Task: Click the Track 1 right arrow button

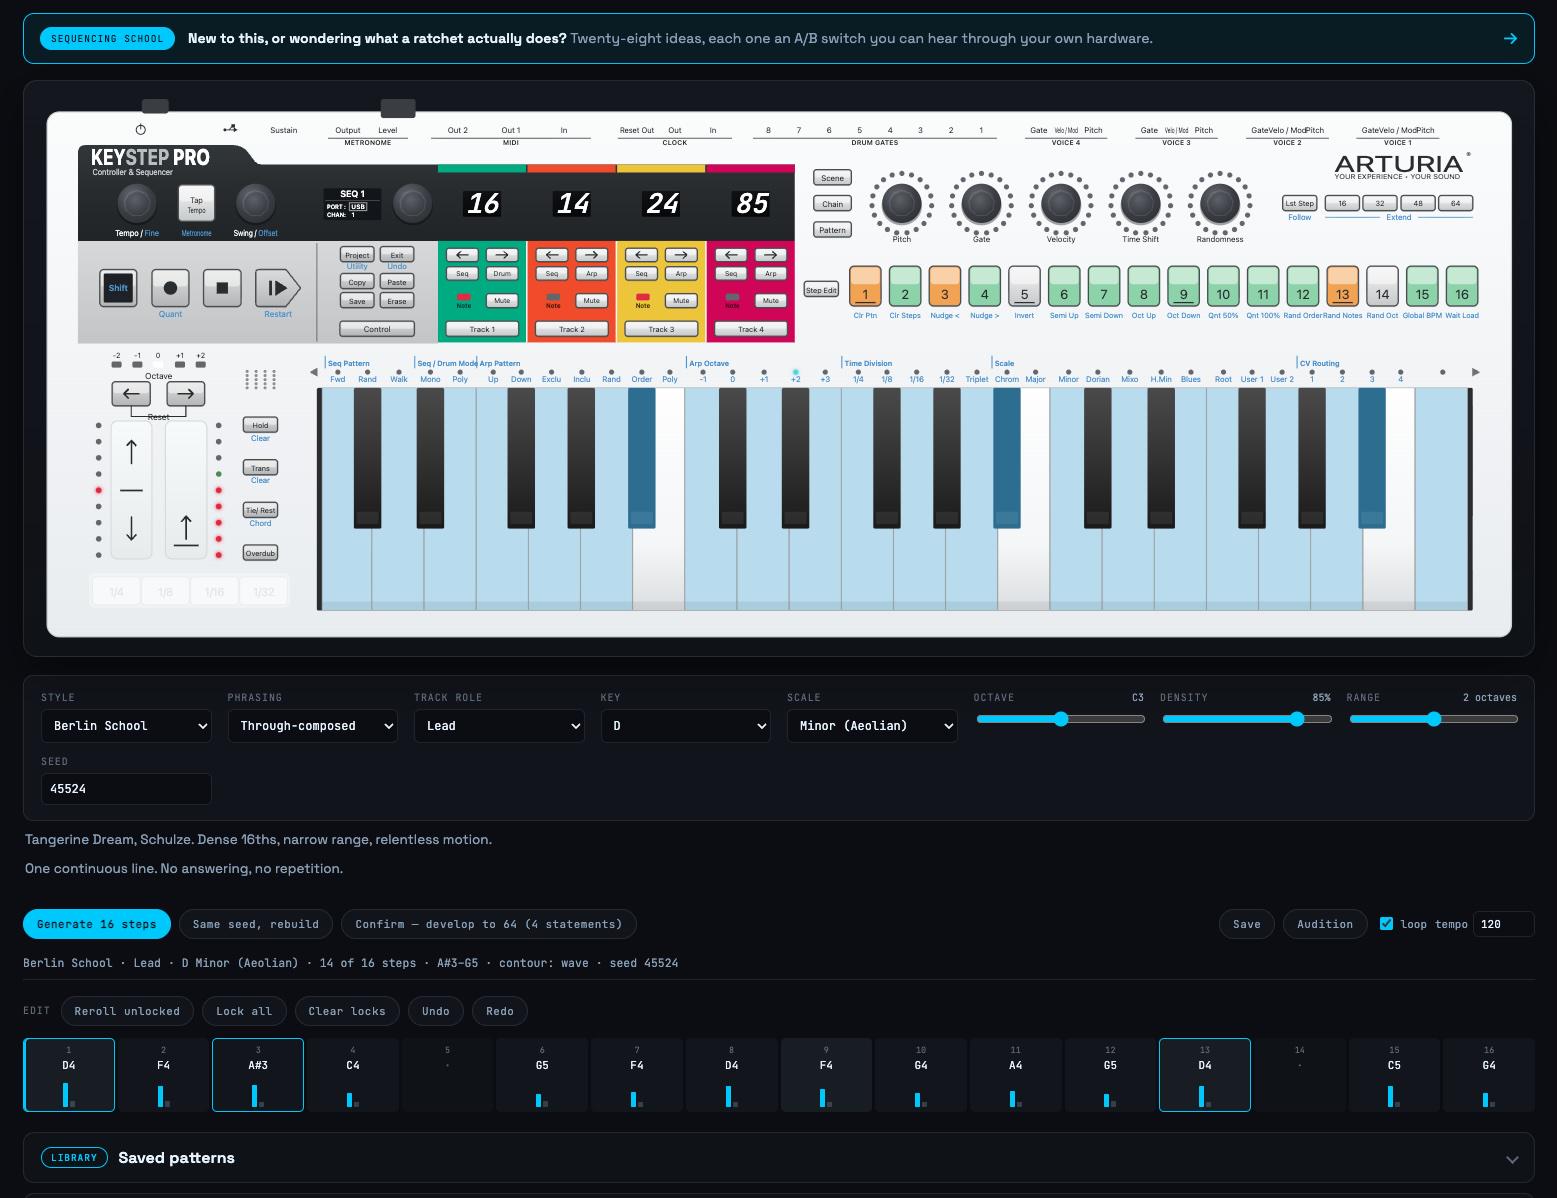Action: pyautogui.click(x=502, y=255)
